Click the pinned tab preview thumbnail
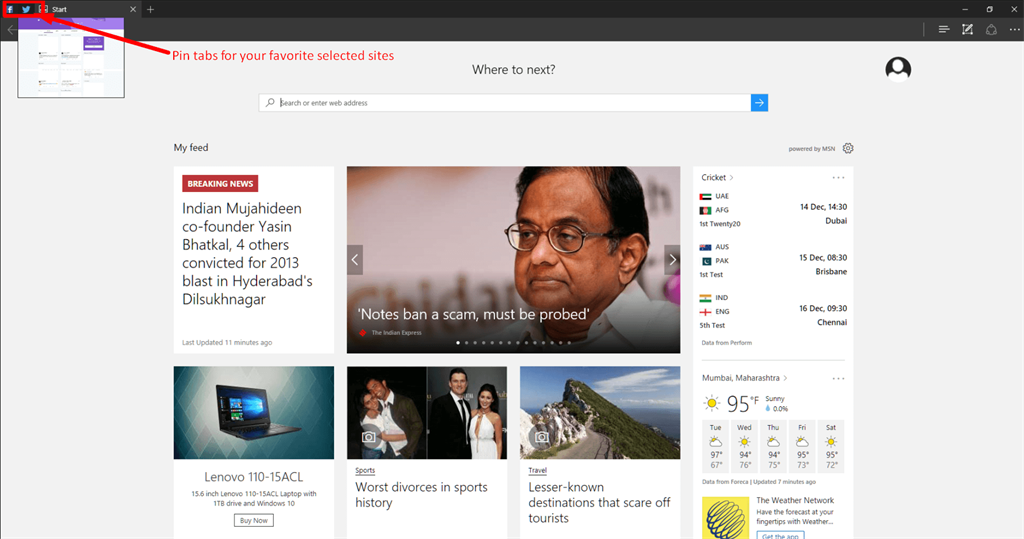This screenshot has height=539, width=1024. tap(71, 57)
